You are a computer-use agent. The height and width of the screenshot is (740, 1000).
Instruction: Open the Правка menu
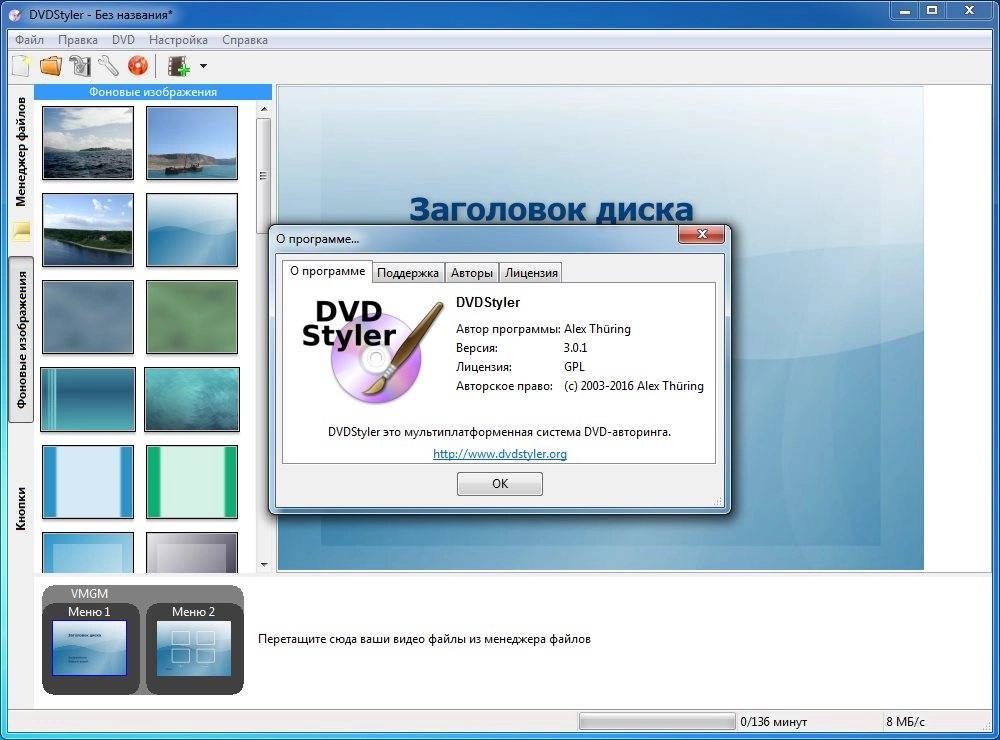coord(78,40)
